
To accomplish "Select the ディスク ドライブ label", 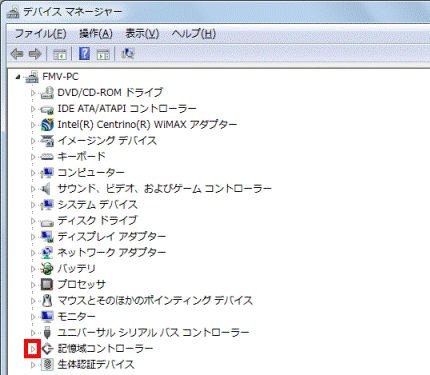I will coord(97,220).
